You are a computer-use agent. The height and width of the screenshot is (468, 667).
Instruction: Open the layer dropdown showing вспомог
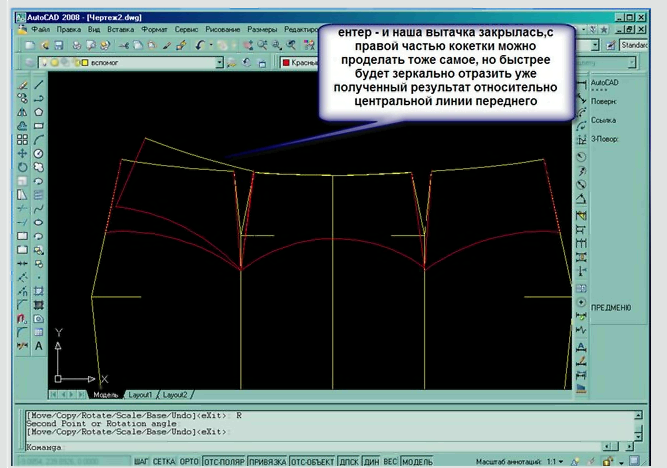pyautogui.click(x=219, y=63)
